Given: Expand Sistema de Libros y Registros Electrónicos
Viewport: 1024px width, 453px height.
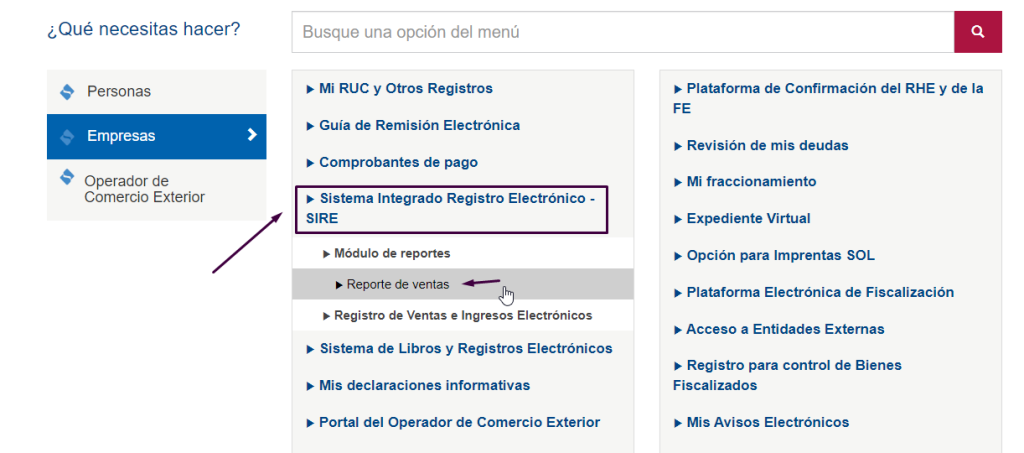Looking at the screenshot, I should coord(460,349).
